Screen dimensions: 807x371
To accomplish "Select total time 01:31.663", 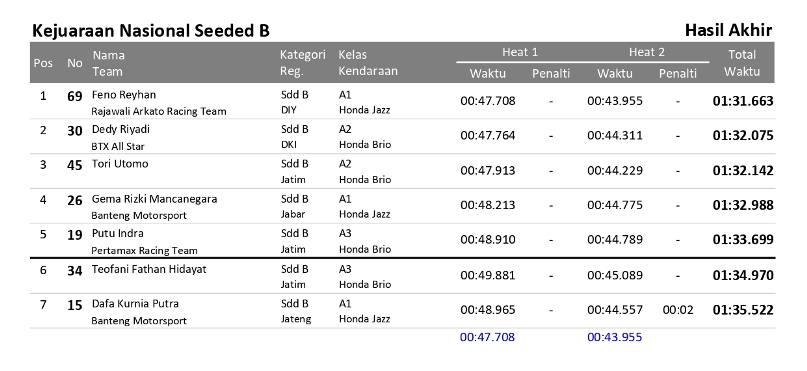I will click(x=743, y=101).
